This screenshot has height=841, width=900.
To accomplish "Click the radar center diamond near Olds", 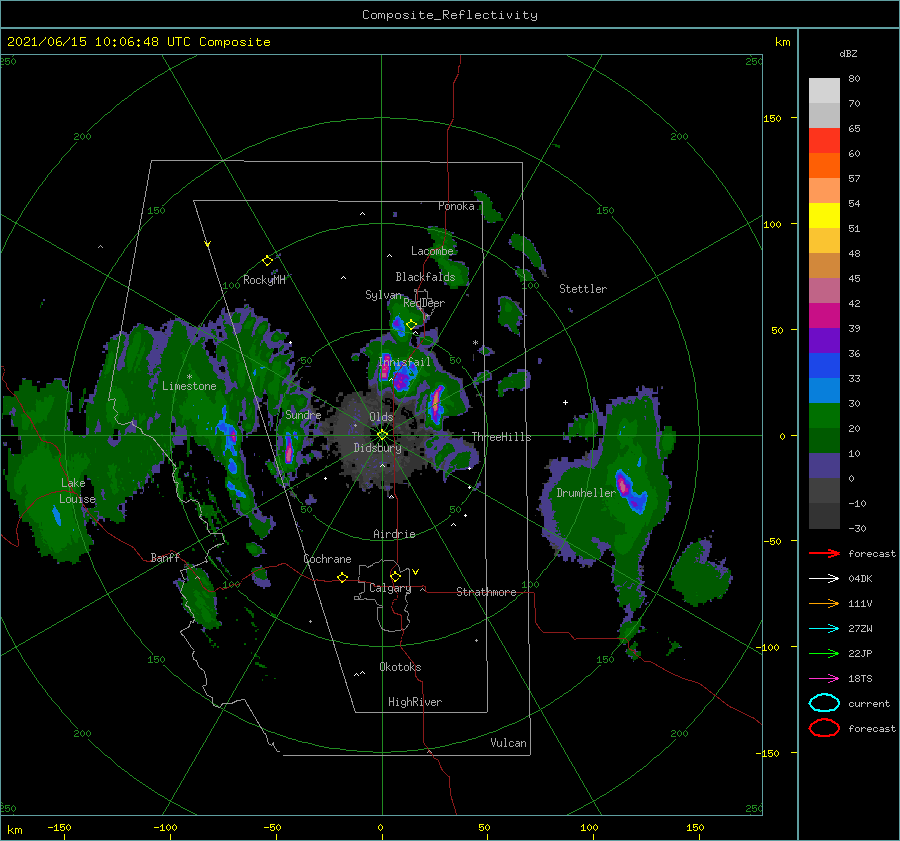I will [382, 435].
